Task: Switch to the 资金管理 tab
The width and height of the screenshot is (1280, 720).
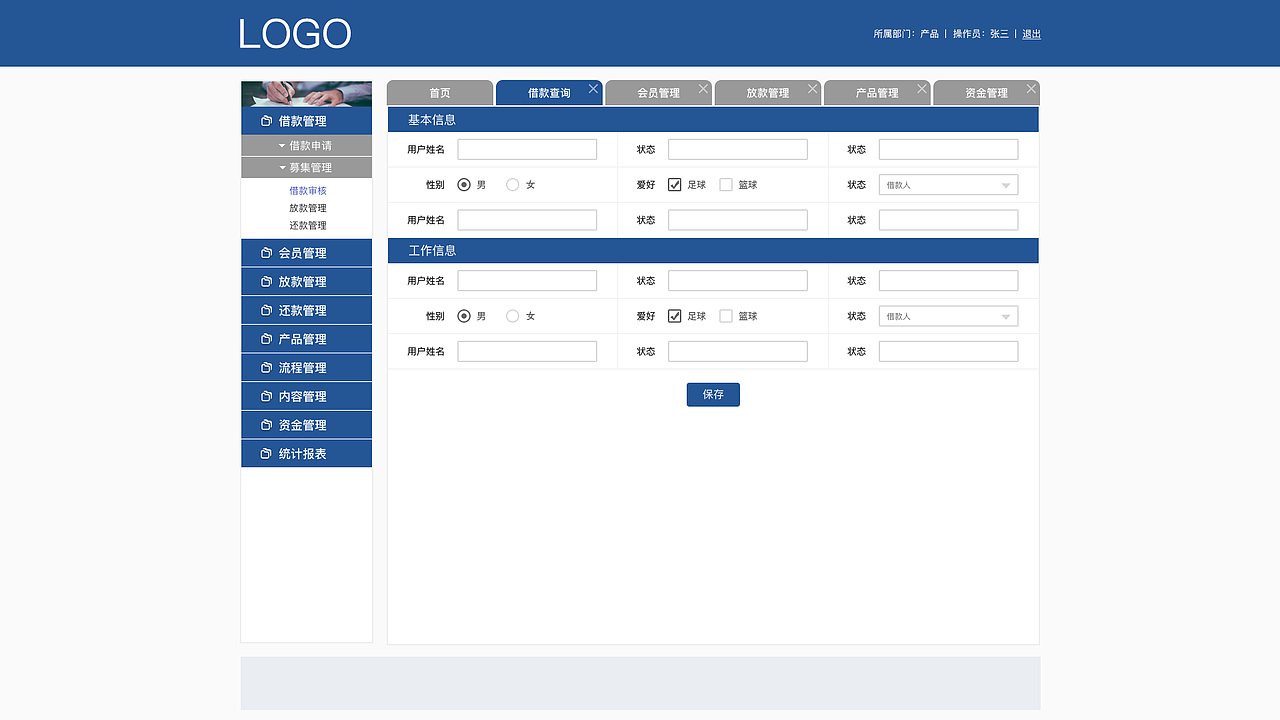Action: coord(986,93)
